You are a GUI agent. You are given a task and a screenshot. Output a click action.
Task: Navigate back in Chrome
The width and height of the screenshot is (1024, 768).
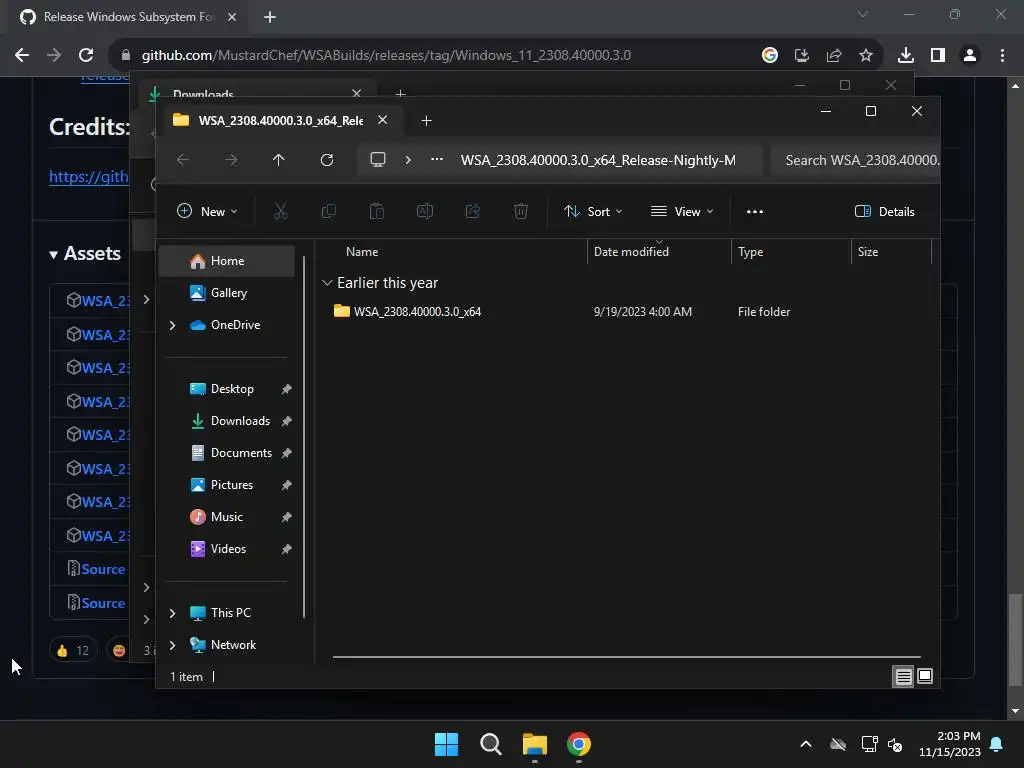click(22, 56)
